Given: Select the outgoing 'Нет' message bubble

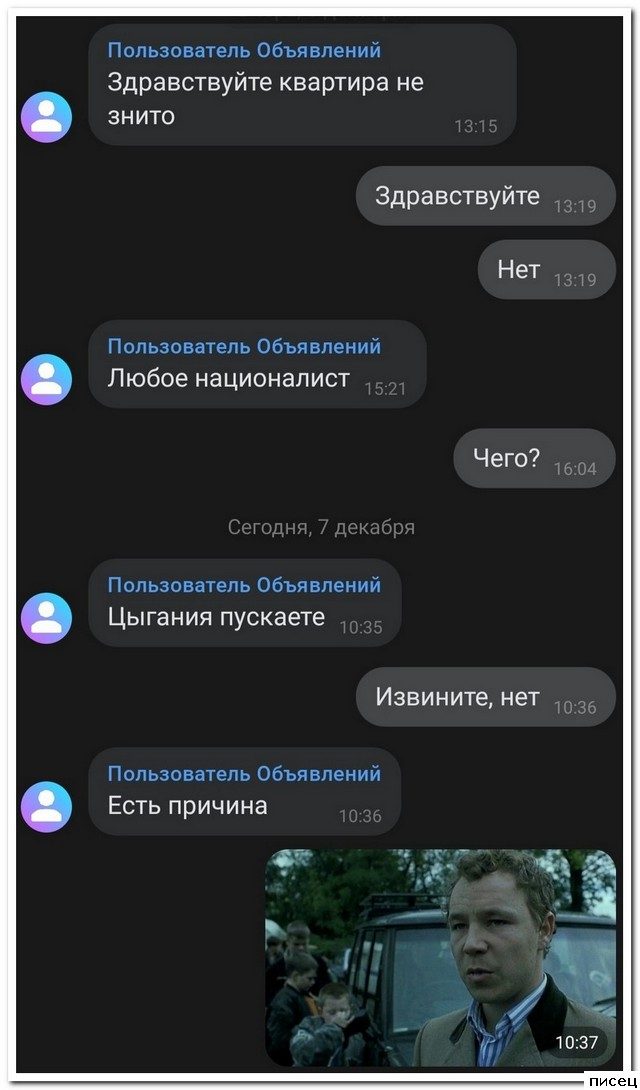Looking at the screenshot, I should click(547, 270).
